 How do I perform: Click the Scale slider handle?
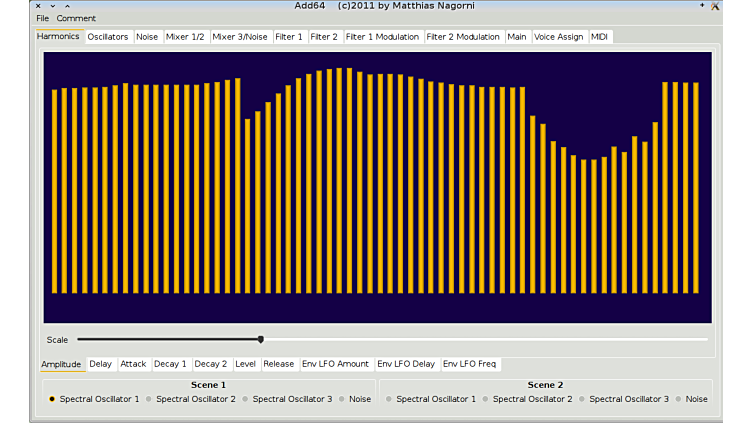261,340
